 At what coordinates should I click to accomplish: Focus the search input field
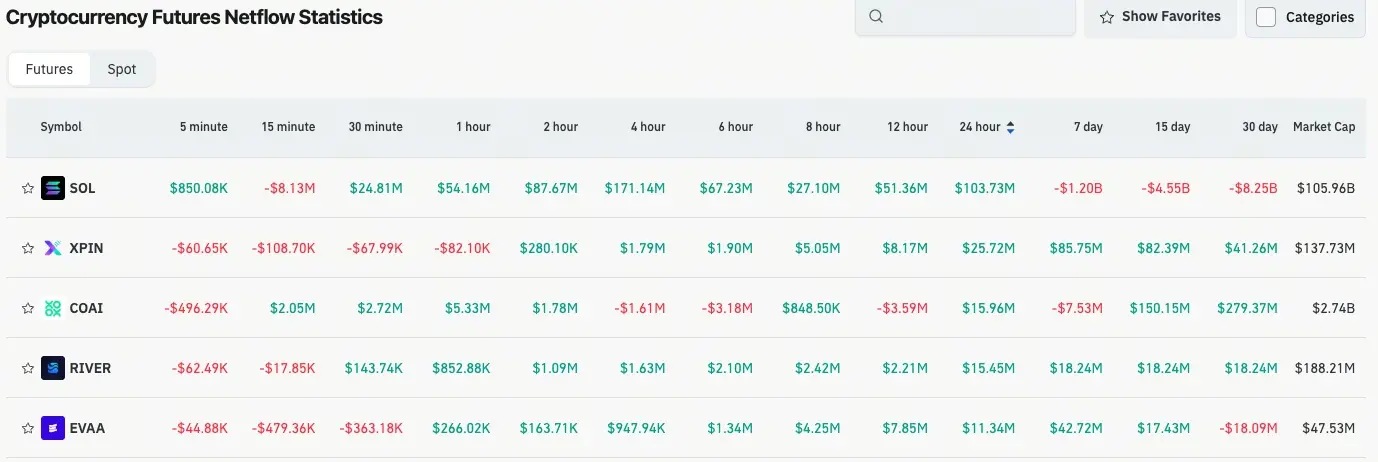965,17
